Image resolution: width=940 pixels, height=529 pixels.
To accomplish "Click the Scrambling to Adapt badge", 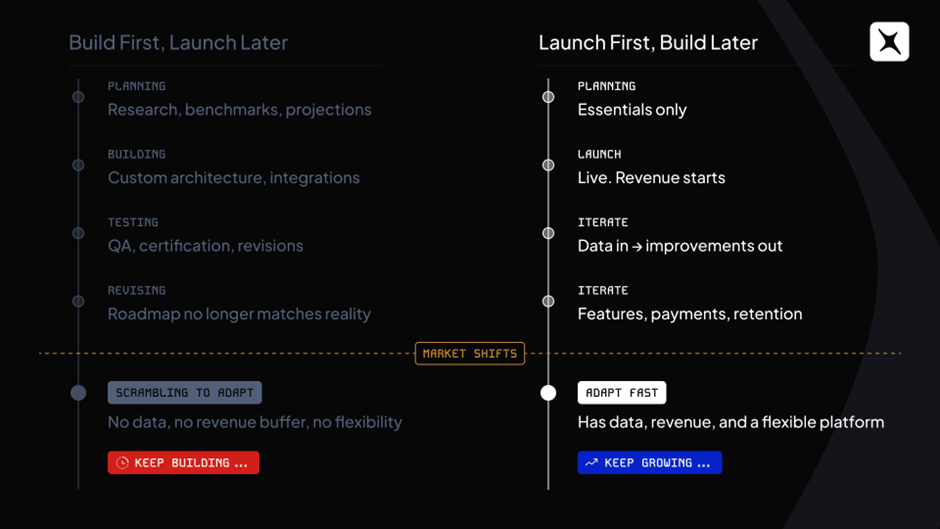I will [x=185, y=393].
